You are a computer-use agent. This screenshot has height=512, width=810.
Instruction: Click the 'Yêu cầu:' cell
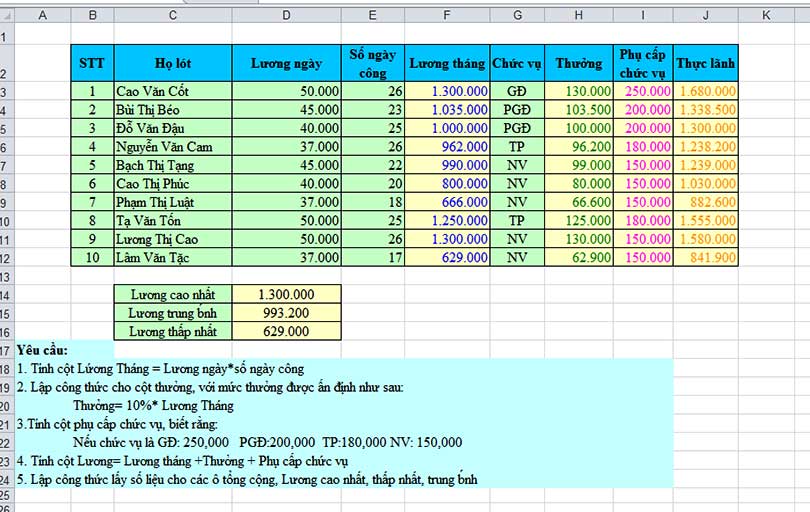(42, 350)
